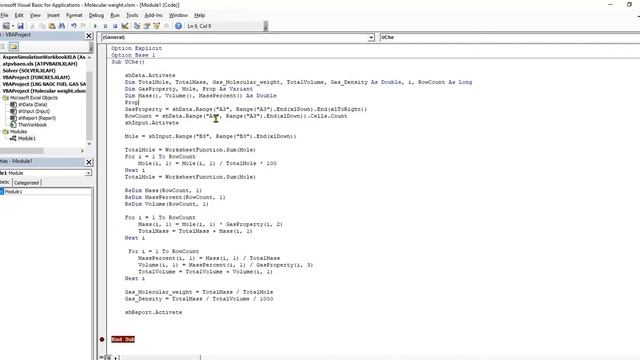Open the Help menu

click(199, 15)
